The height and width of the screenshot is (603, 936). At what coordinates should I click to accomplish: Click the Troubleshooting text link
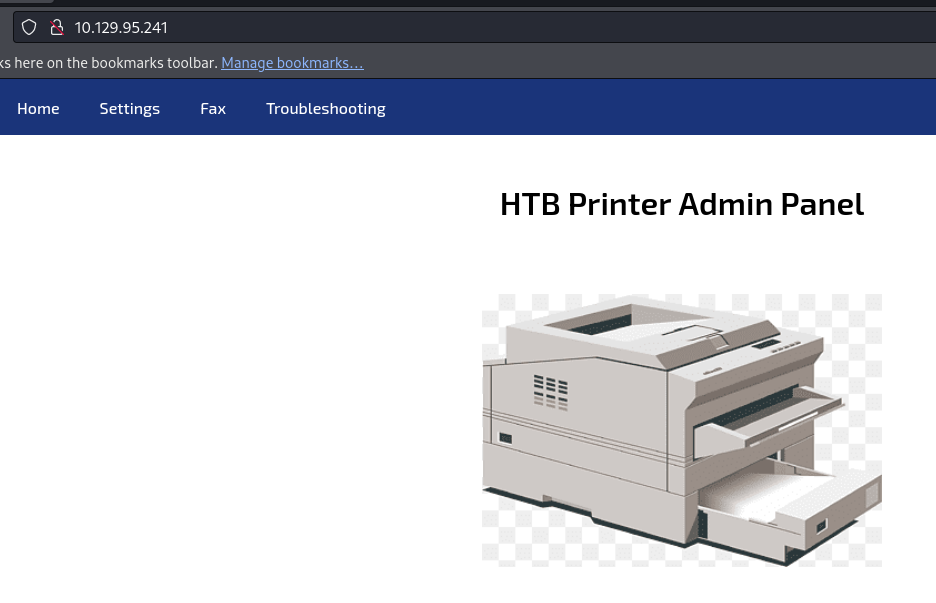pos(325,108)
